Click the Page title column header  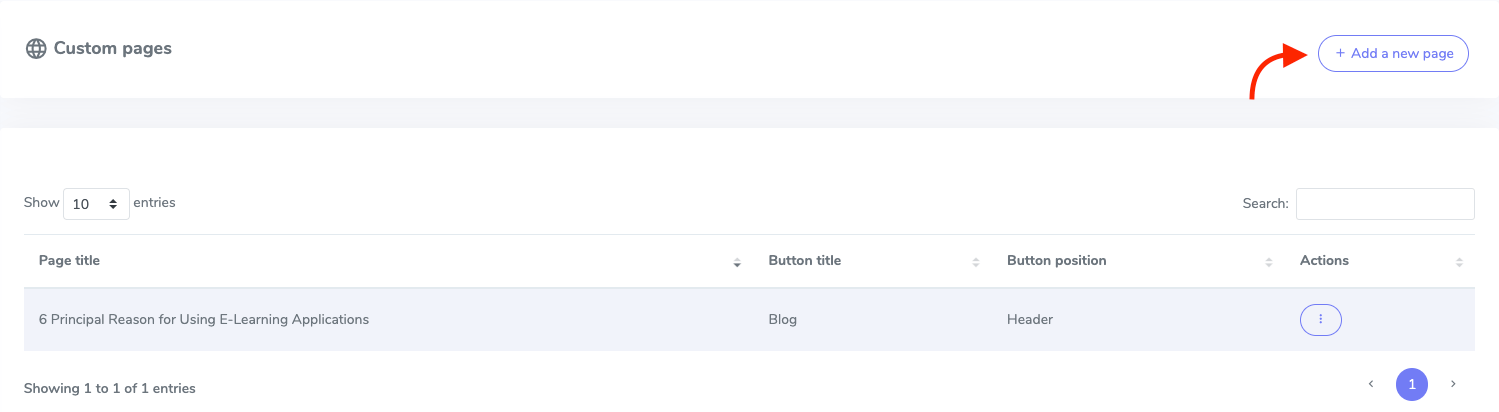[x=70, y=261]
